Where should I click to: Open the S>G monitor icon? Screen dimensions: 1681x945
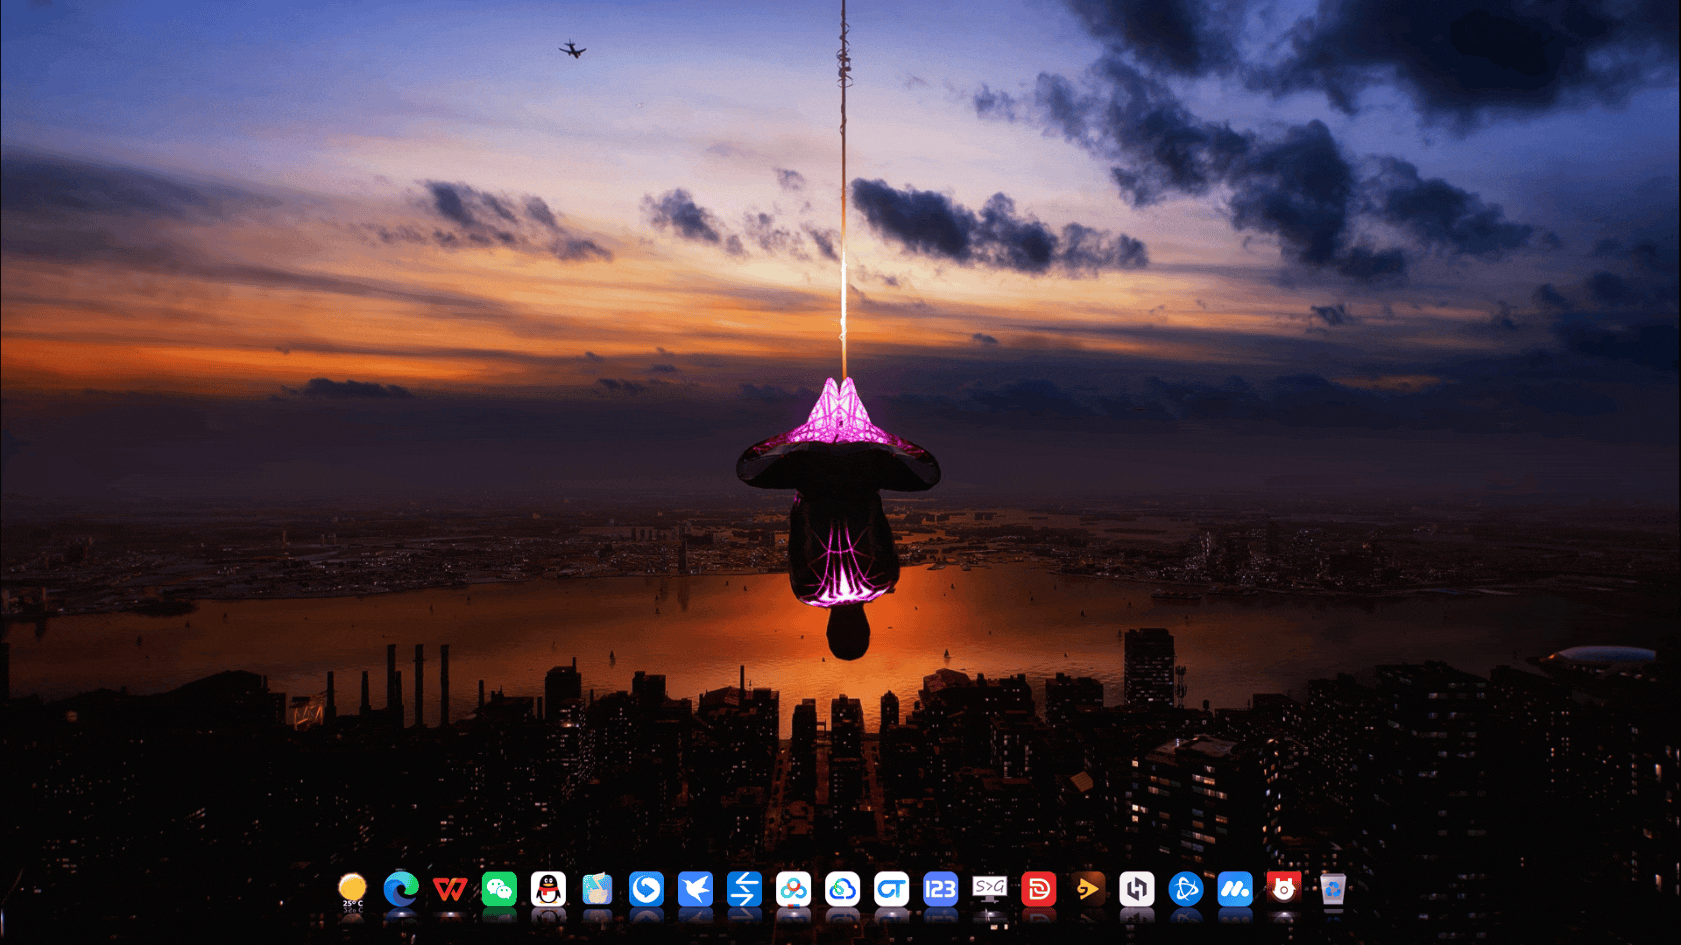[x=989, y=889]
